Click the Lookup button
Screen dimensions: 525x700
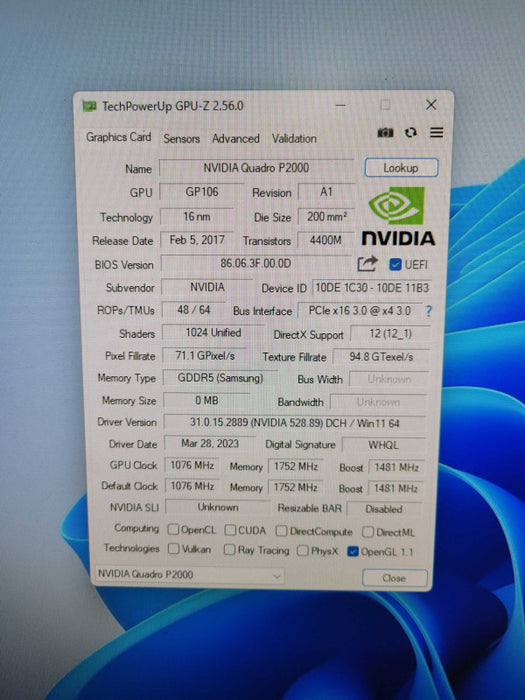click(401, 168)
